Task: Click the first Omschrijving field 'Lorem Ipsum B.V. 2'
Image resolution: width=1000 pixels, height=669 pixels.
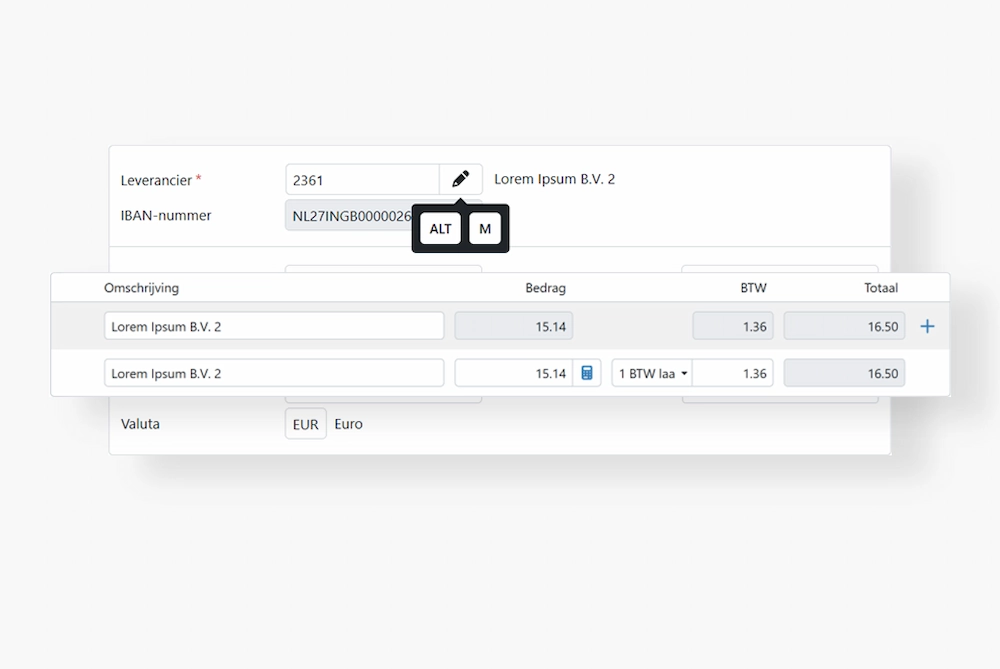Action: (x=274, y=325)
